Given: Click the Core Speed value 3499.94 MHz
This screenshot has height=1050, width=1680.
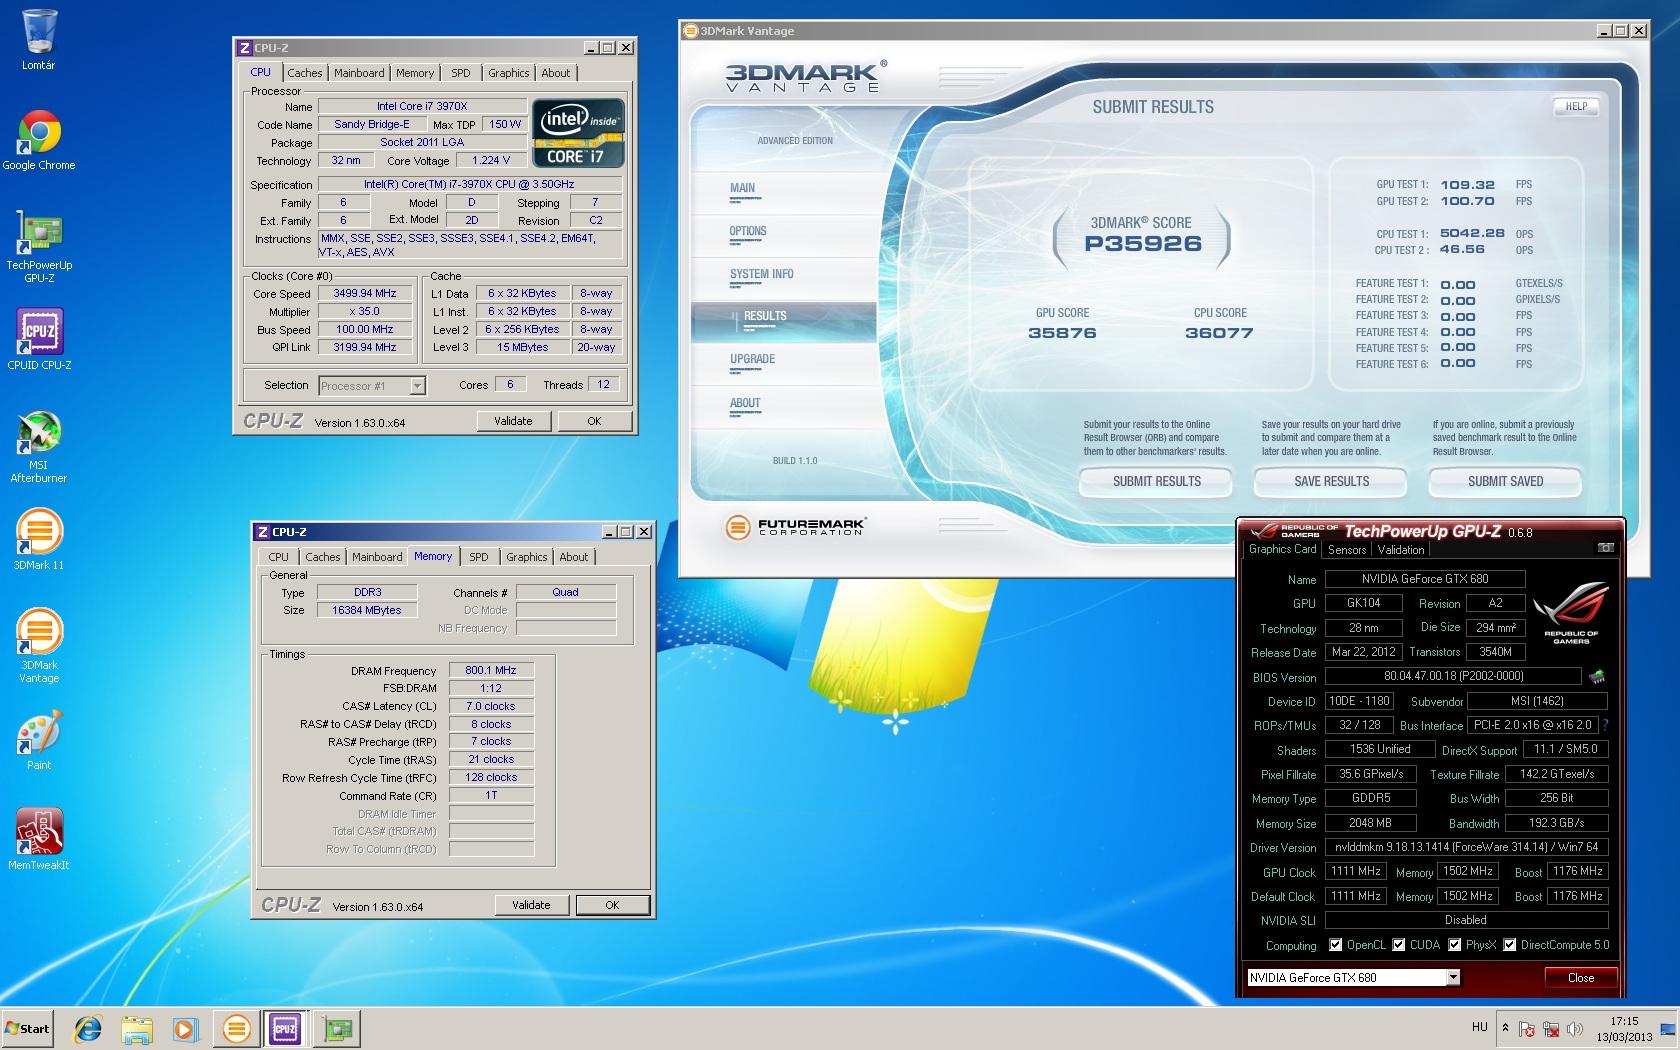Looking at the screenshot, I should pos(365,294).
